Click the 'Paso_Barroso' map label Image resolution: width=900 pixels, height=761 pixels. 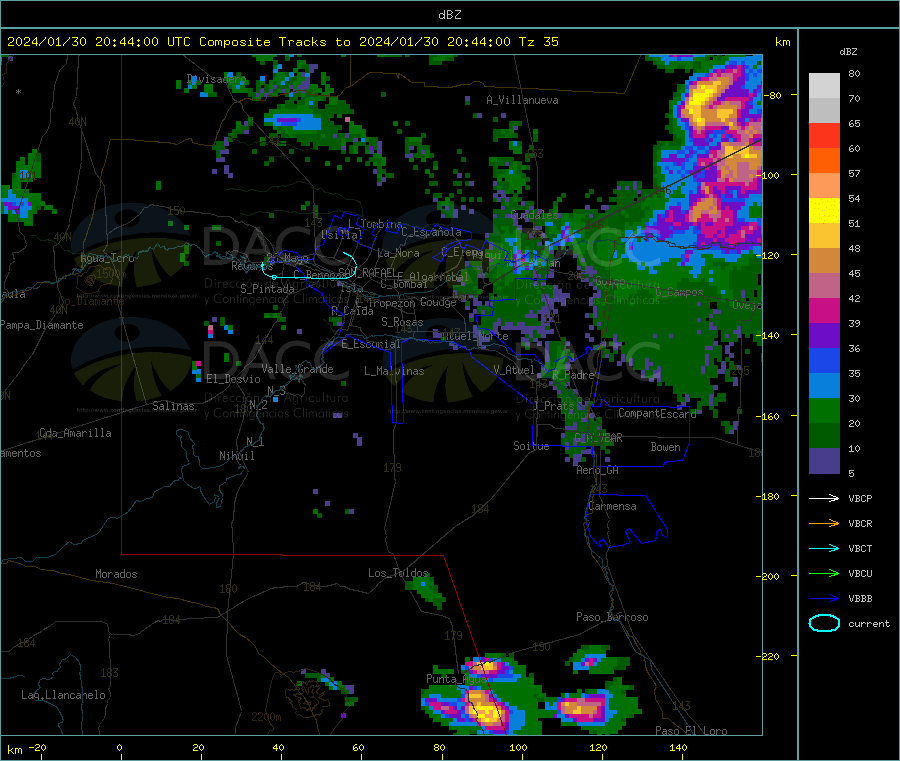pyautogui.click(x=612, y=617)
